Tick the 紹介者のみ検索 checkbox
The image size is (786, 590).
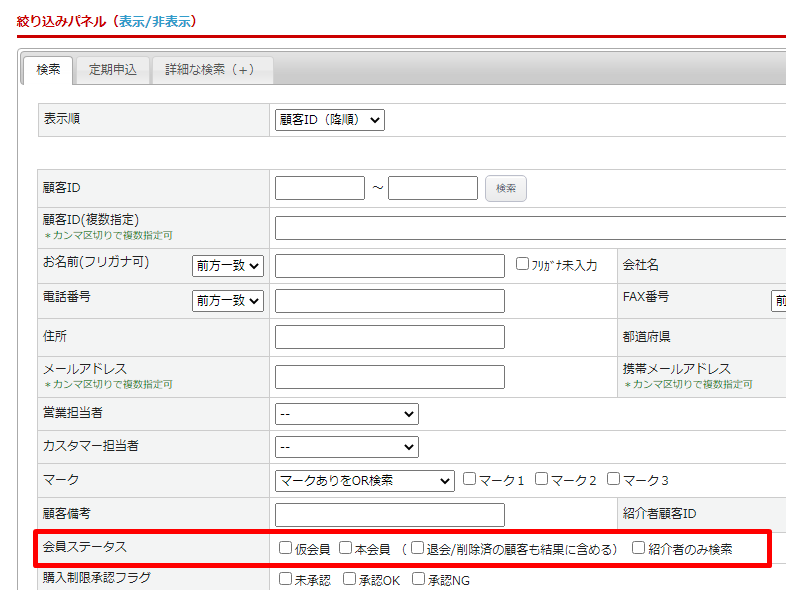638,548
